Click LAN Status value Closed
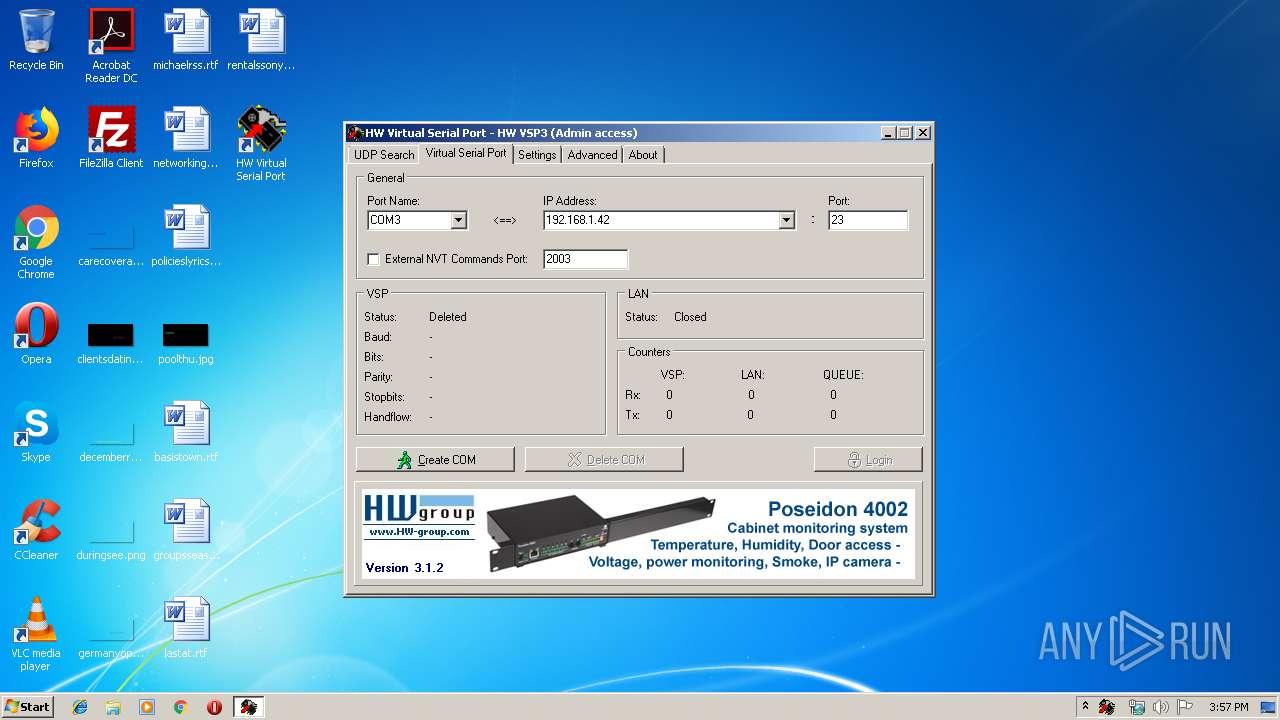This screenshot has height=720, width=1280. coord(690,317)
